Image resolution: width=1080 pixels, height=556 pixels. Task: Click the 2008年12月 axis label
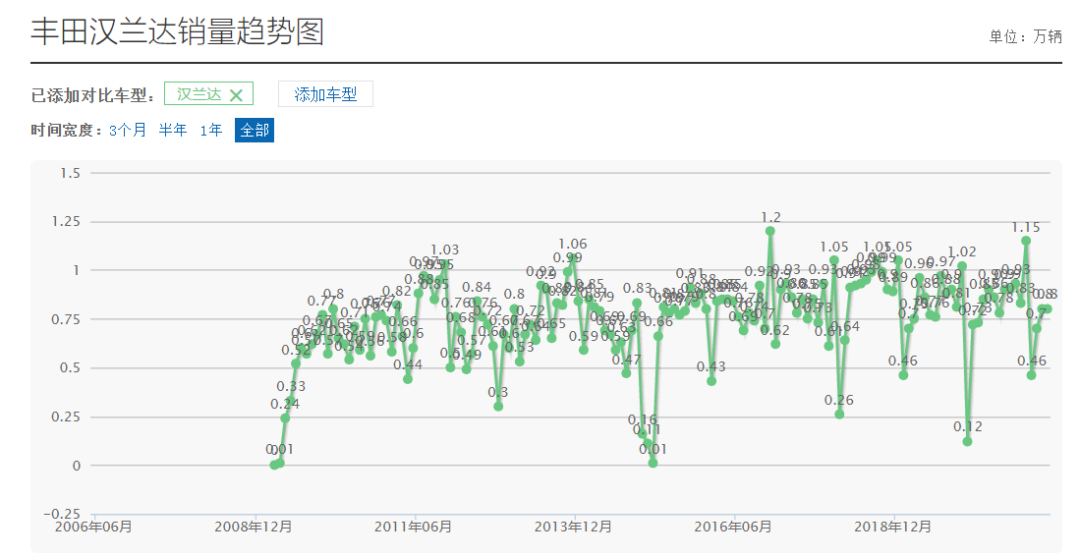tap(253, 527)
